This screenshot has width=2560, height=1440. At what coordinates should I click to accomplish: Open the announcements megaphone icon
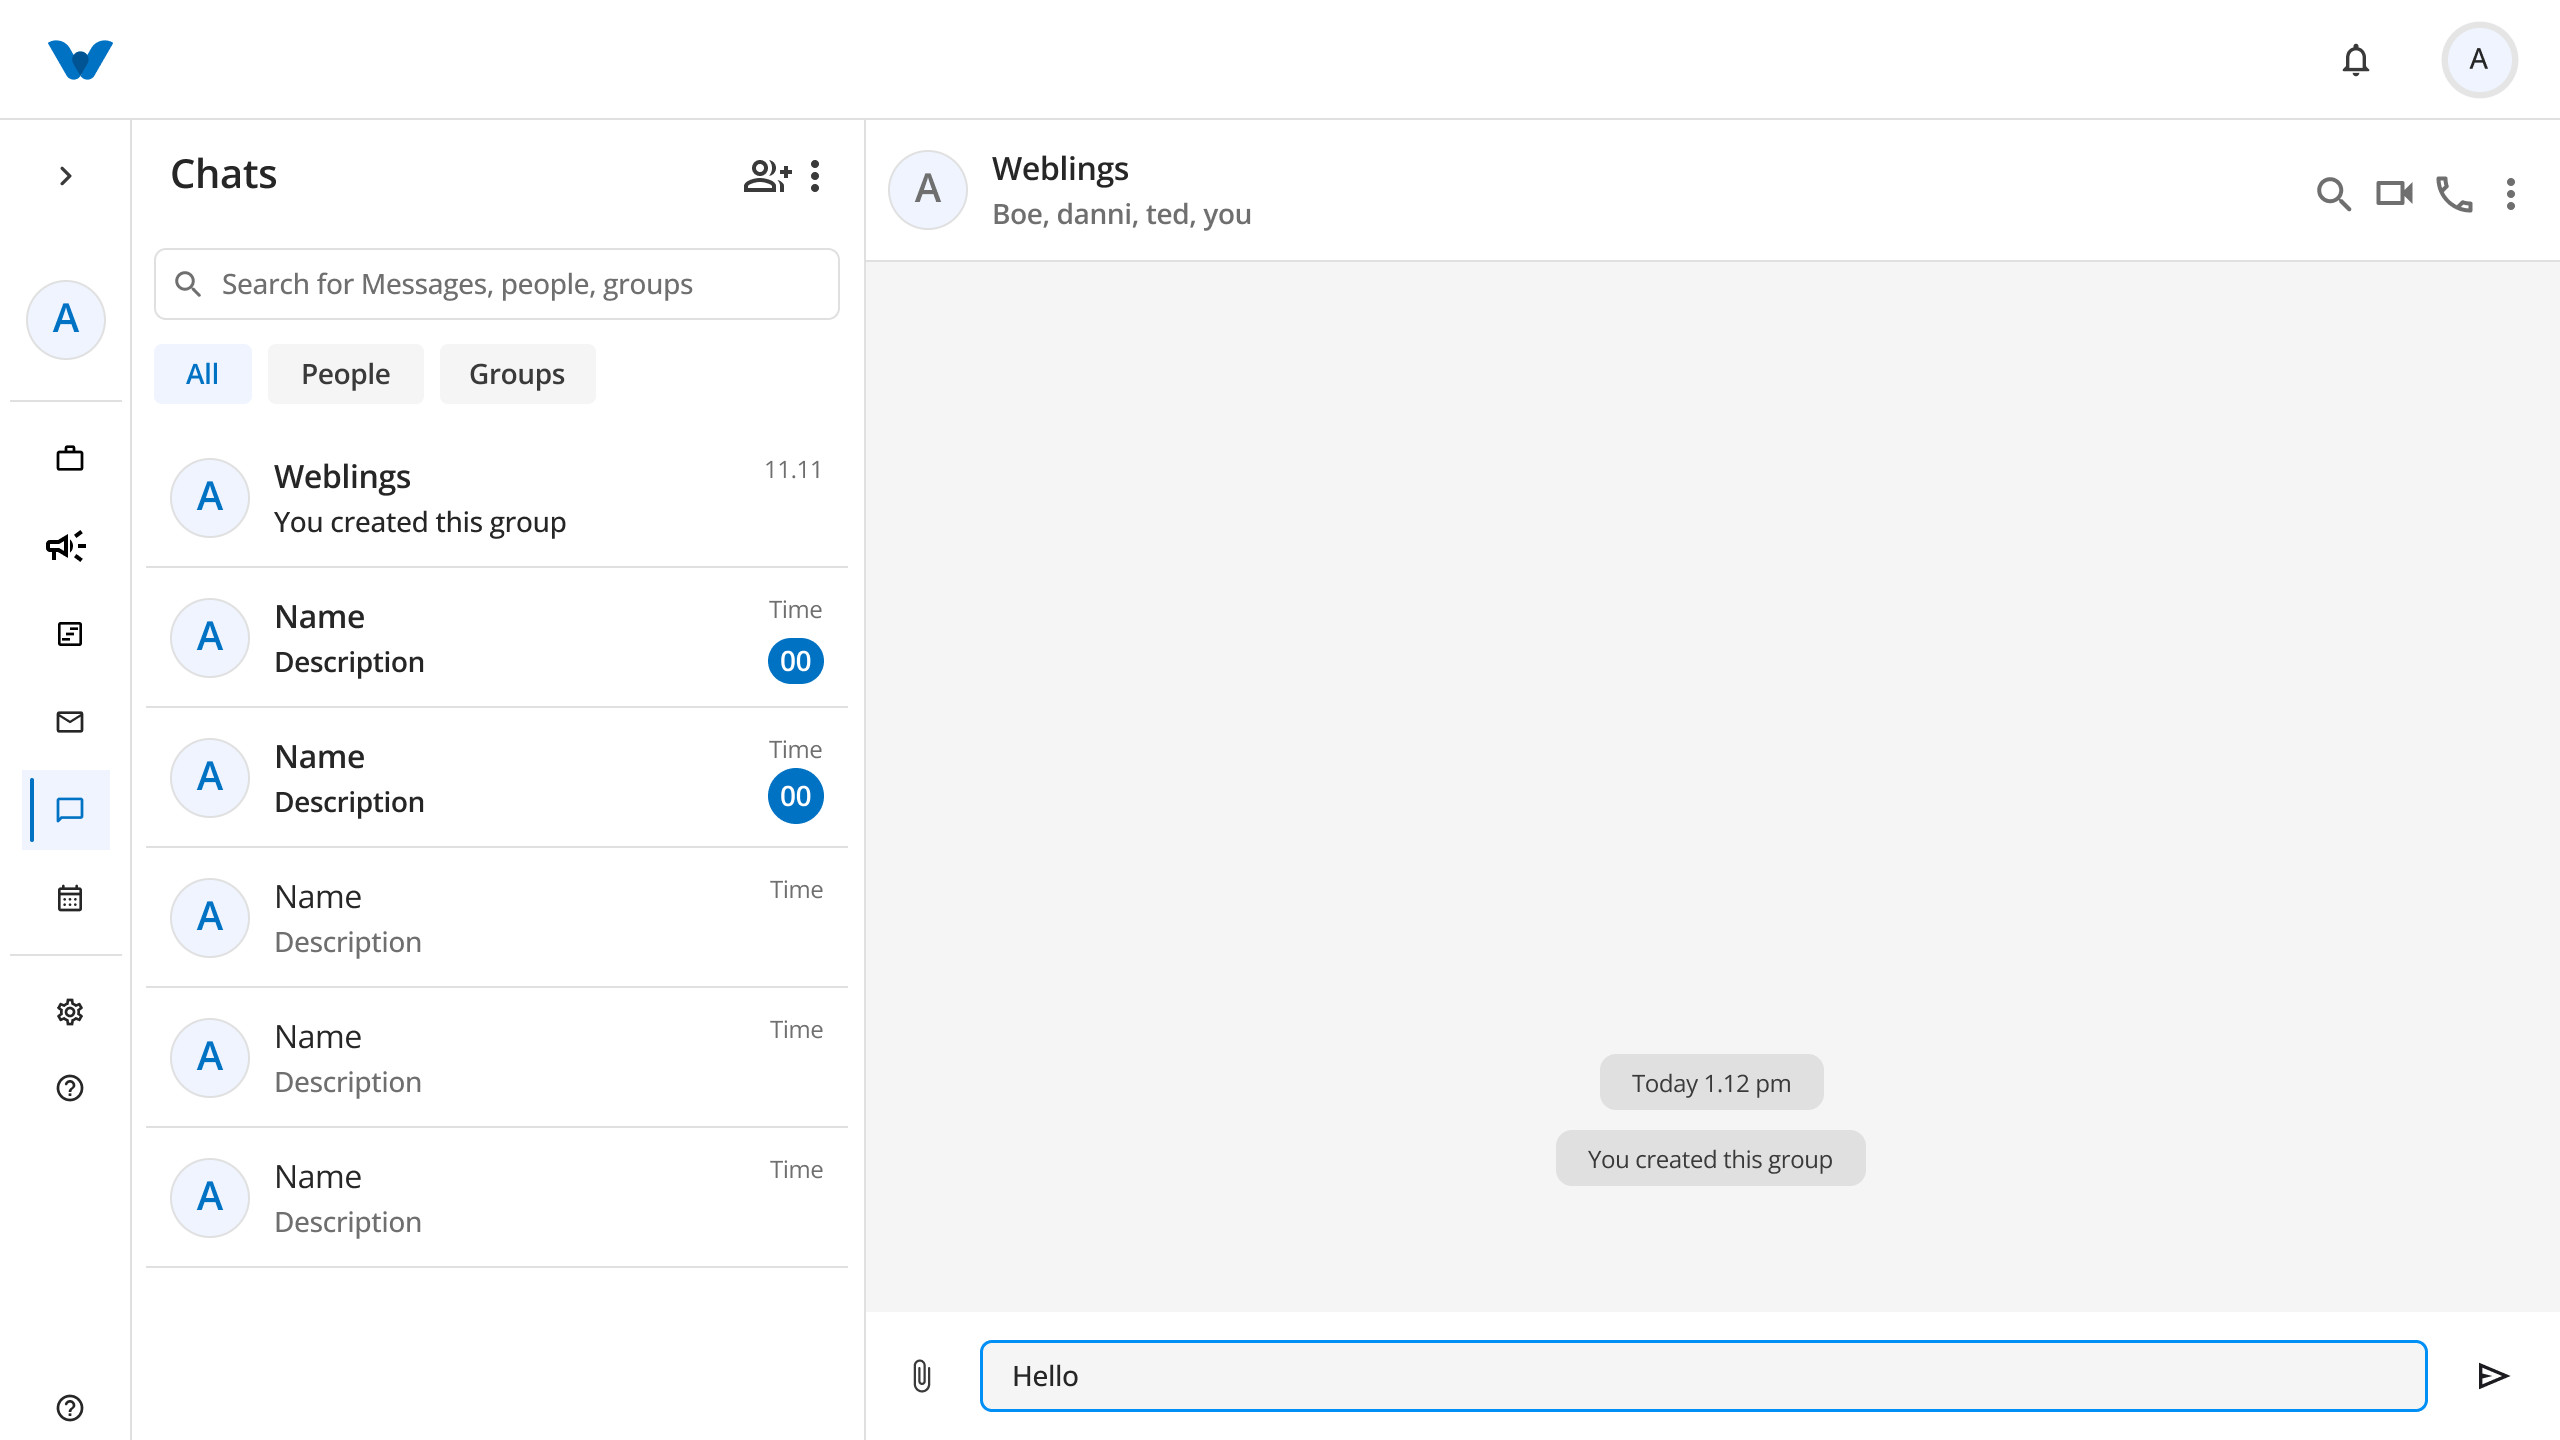[67, 546]
